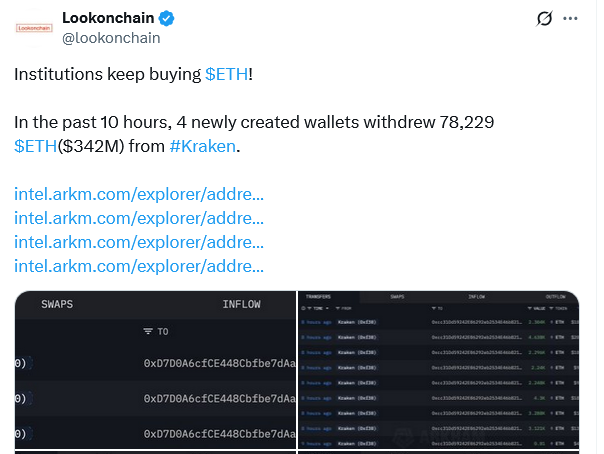Open the Grok explain-post icon
The image size is (604, 454).
544,18
